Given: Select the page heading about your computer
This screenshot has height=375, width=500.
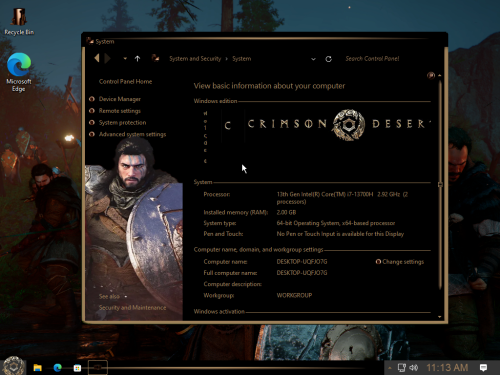Looking at the screenshot, I should click(269, 86).
